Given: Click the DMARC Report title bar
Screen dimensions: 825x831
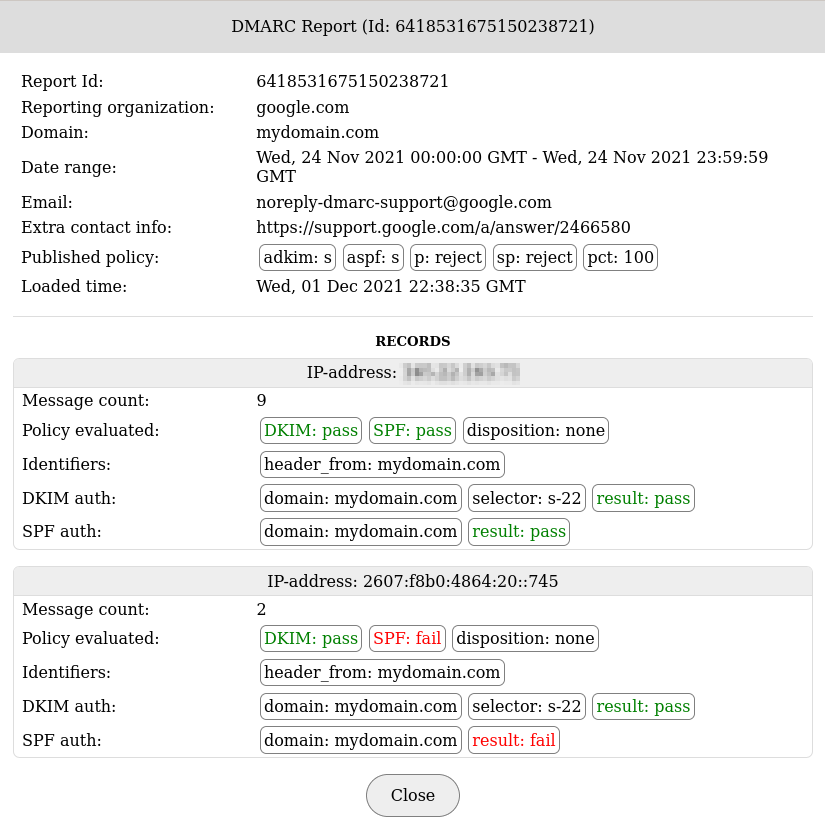Looking at the screenshot, I should coord(412,27).
